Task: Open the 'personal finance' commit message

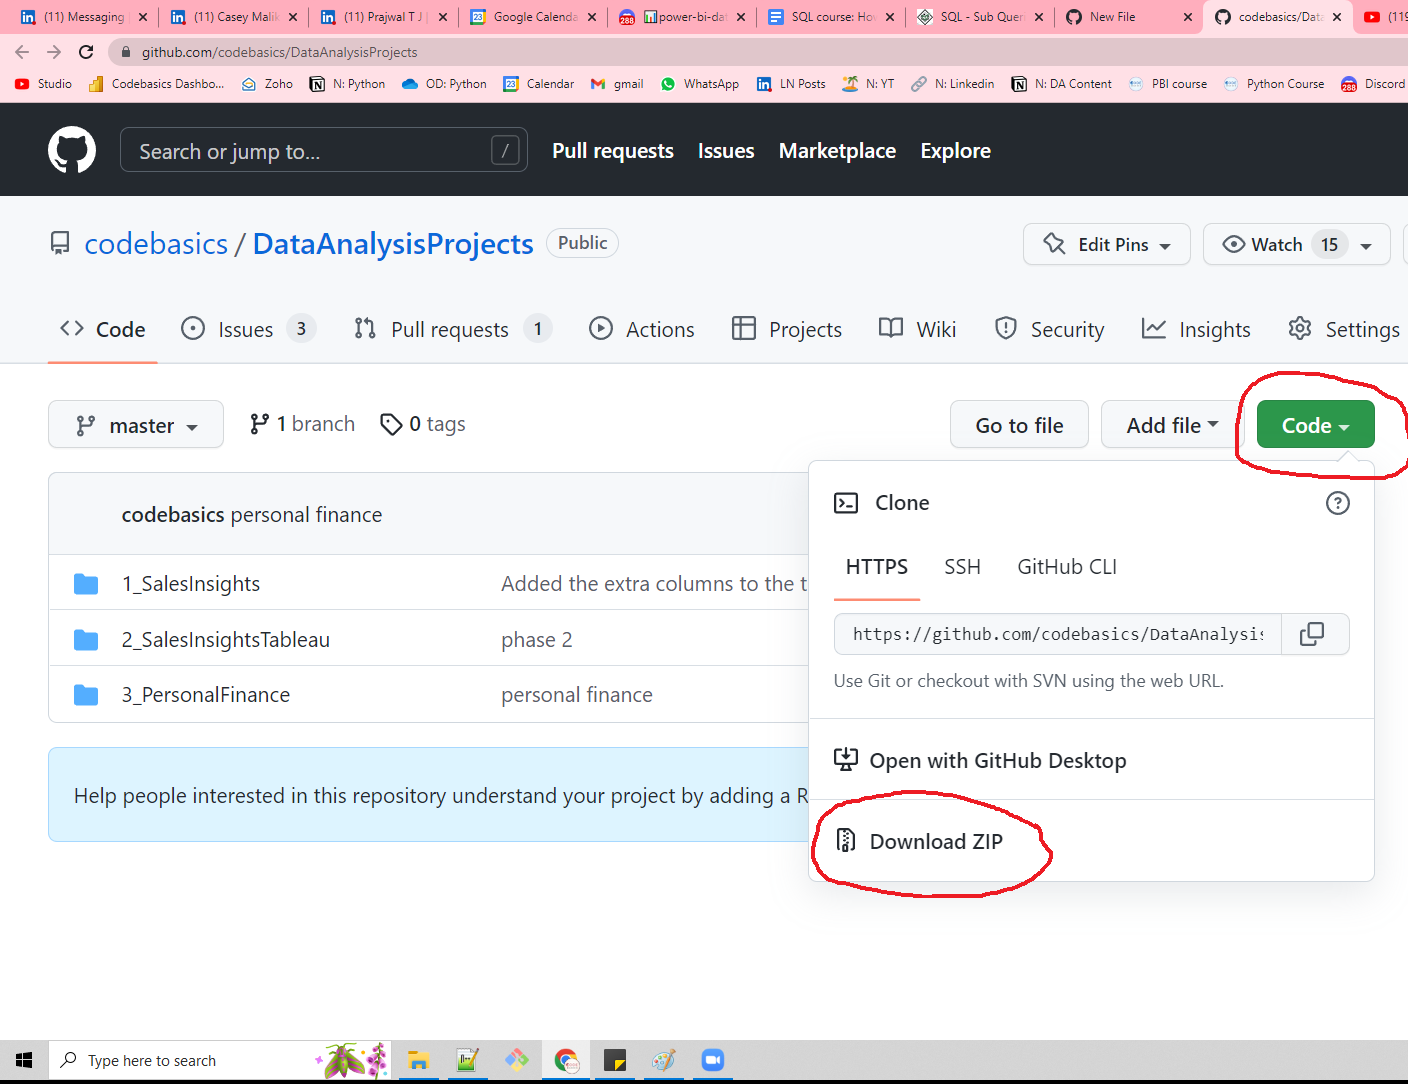Action: tap(577, 695)
